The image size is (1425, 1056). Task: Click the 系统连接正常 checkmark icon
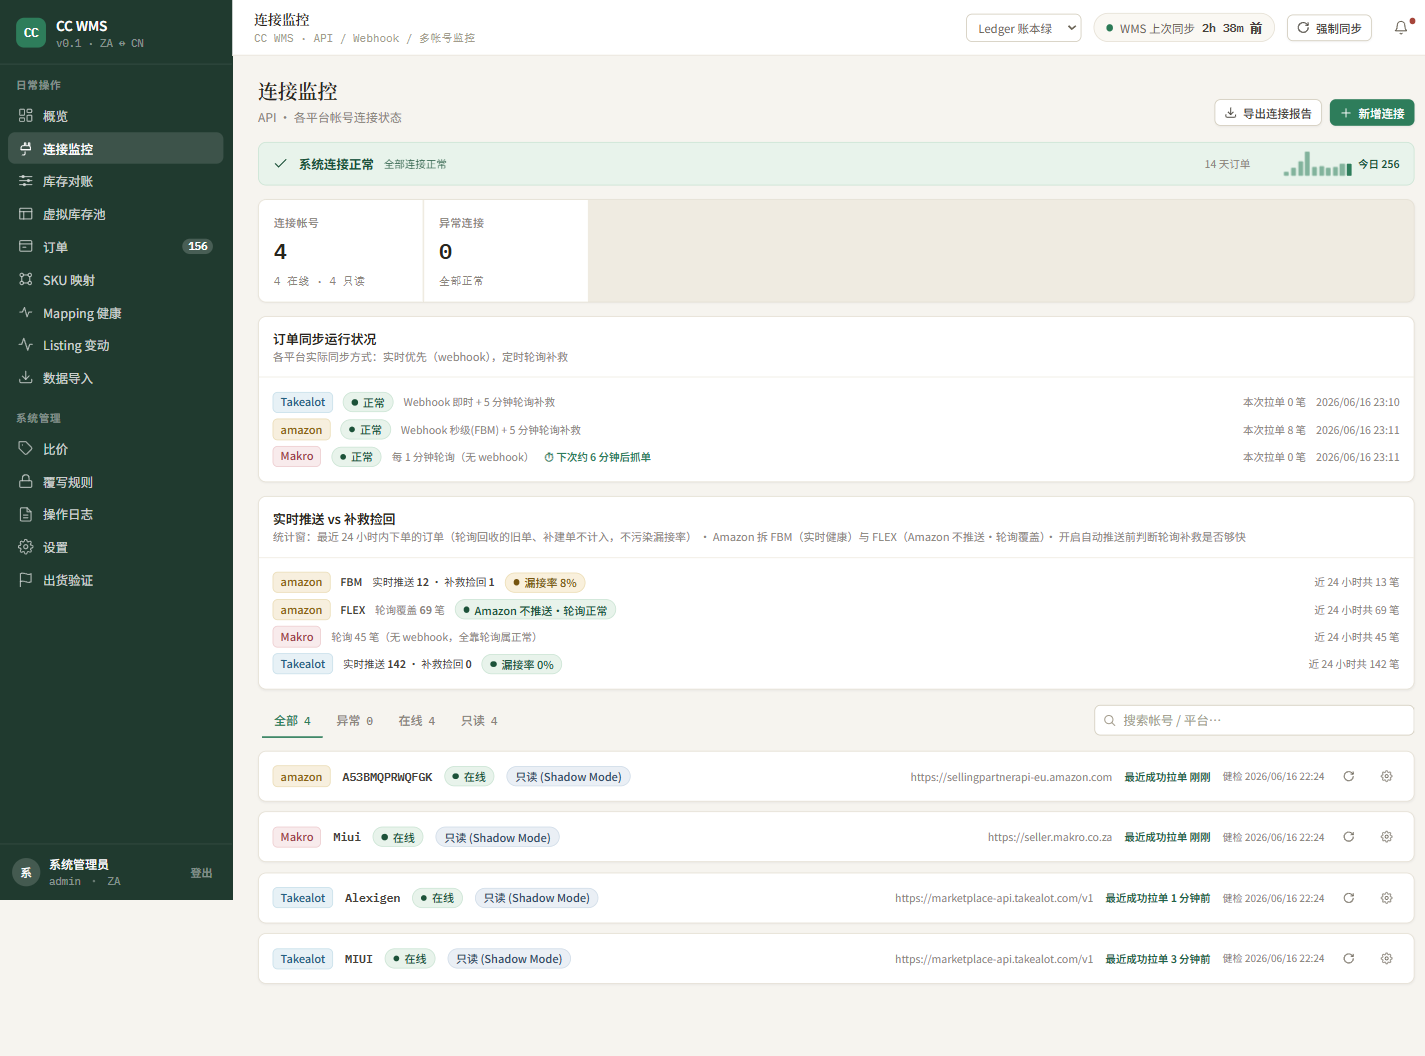281,164
